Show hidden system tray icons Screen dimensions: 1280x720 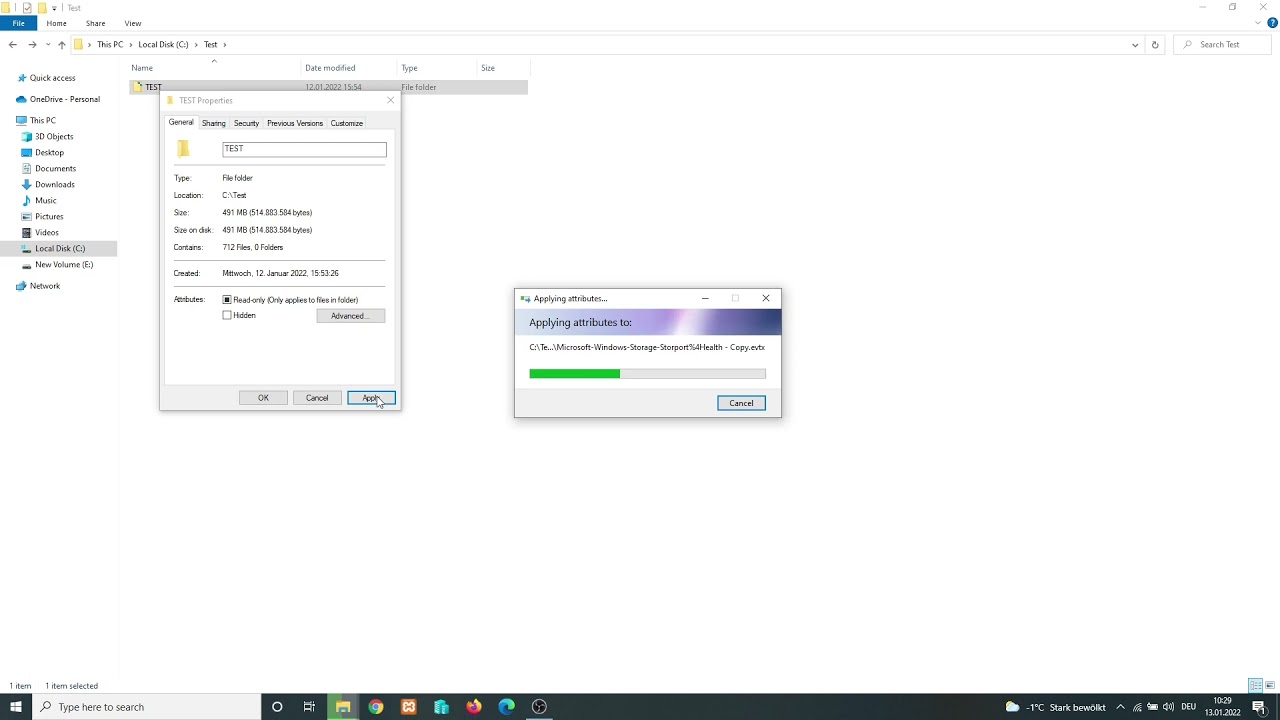pos(1120,707)
